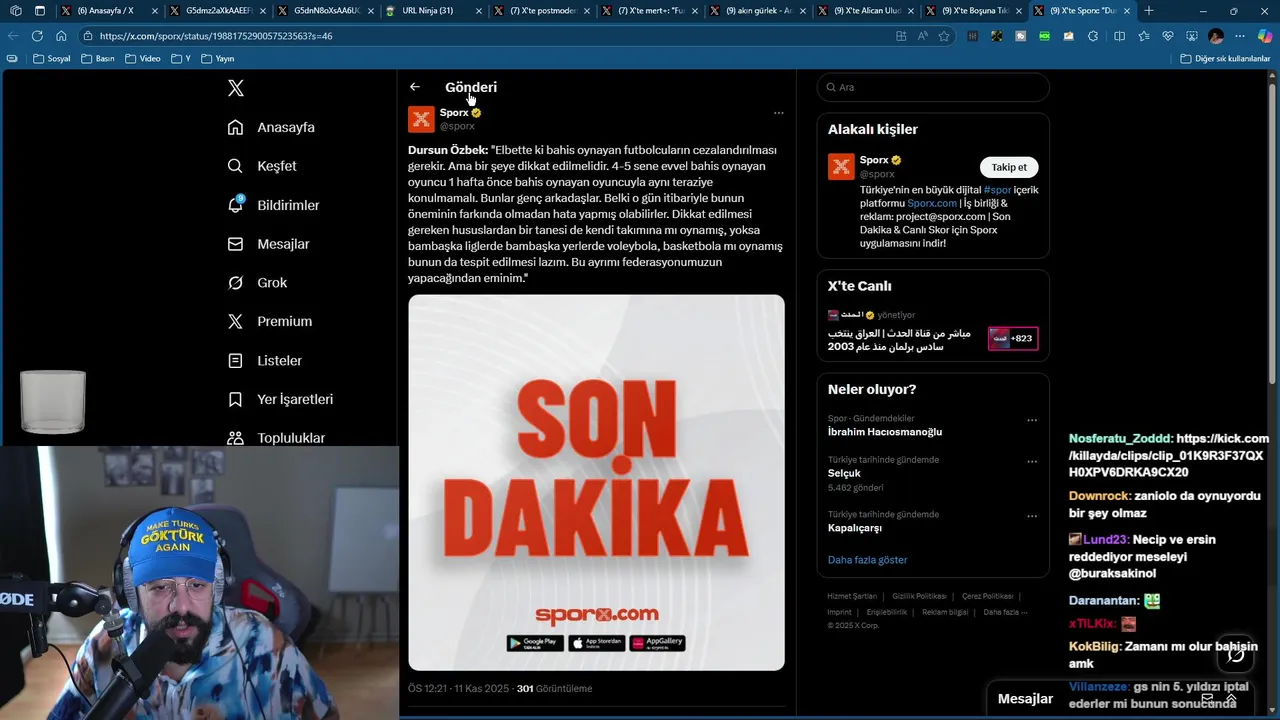Follow Sporx with Takip et button
This screenshot has width=1280, height=720.
tap(1009, 167)
